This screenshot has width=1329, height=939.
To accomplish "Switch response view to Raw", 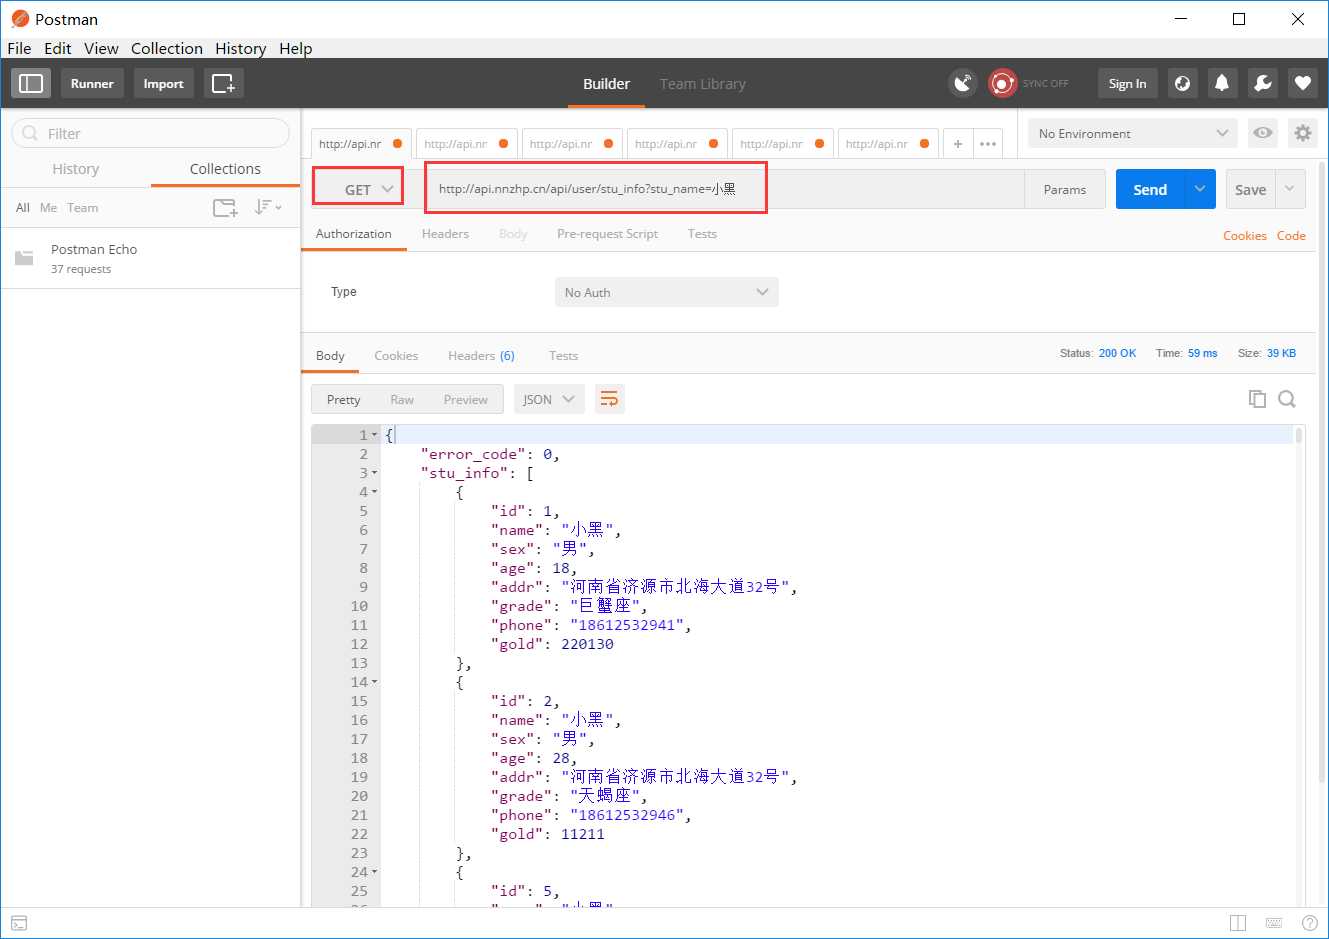I will (x=402, y=399).
